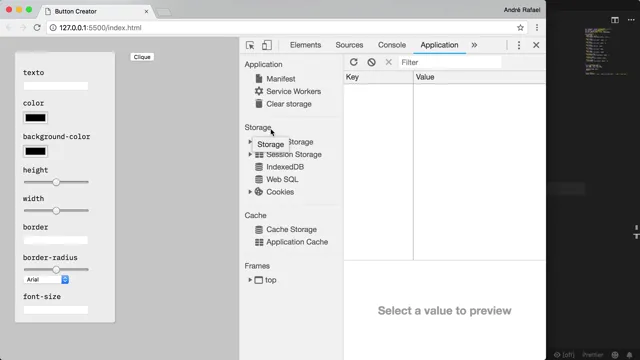Expand the top frame node
Screen dimensions: 640x360
pos(250,280)
